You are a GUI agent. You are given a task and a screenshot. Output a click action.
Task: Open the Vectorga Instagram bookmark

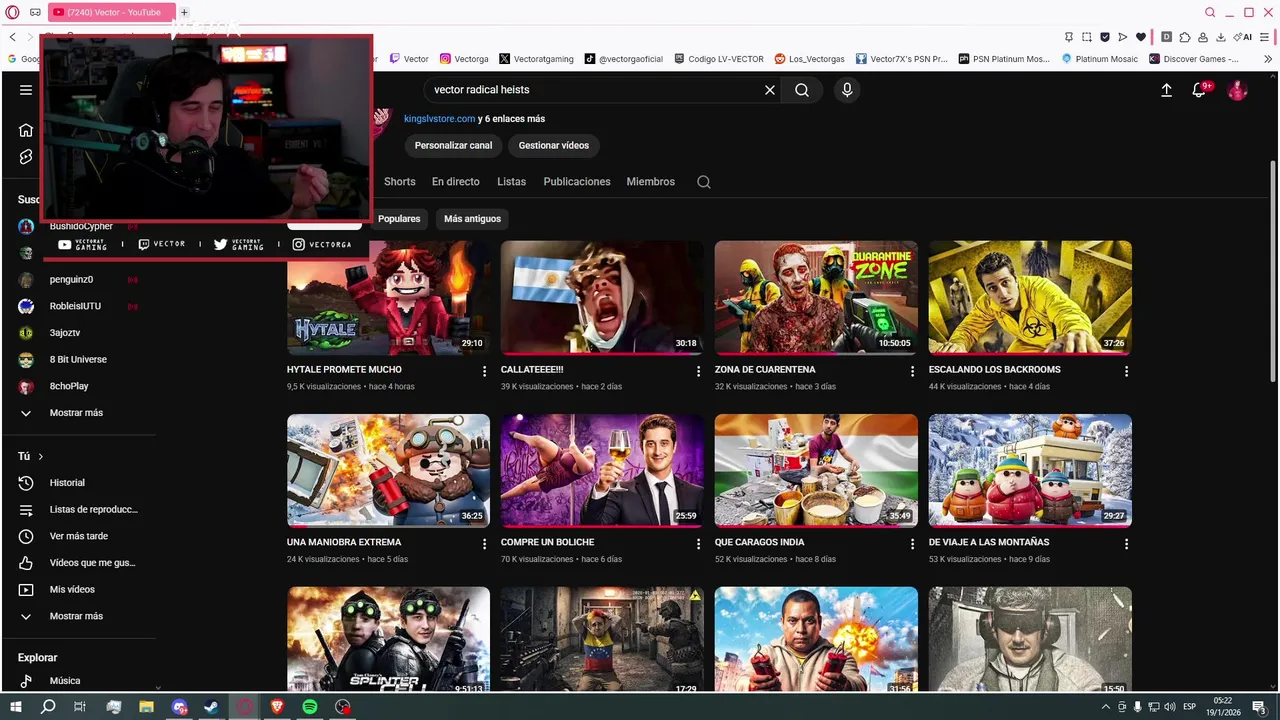tap(465, 59)
